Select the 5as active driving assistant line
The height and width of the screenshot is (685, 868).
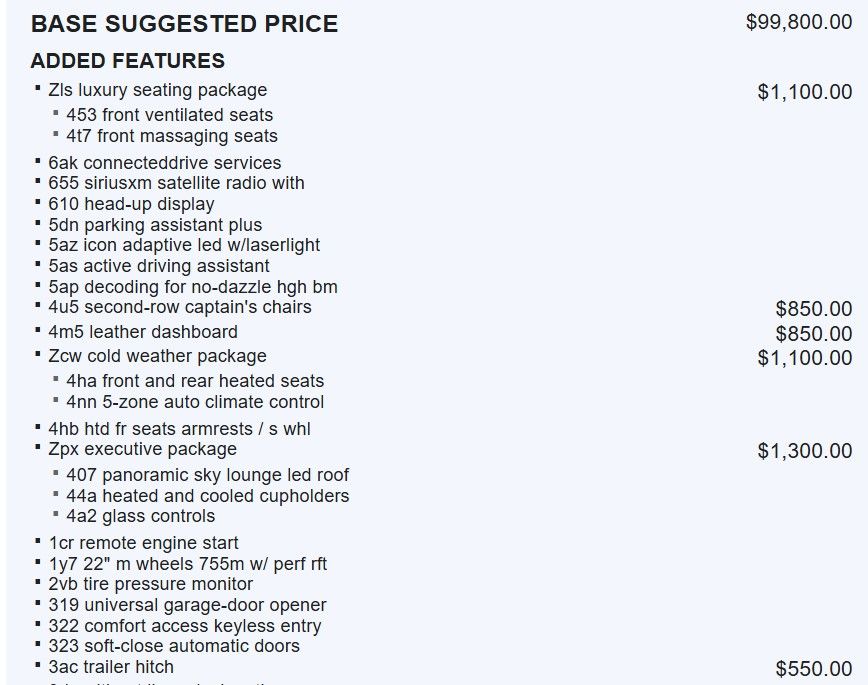(x=158, y=266)
